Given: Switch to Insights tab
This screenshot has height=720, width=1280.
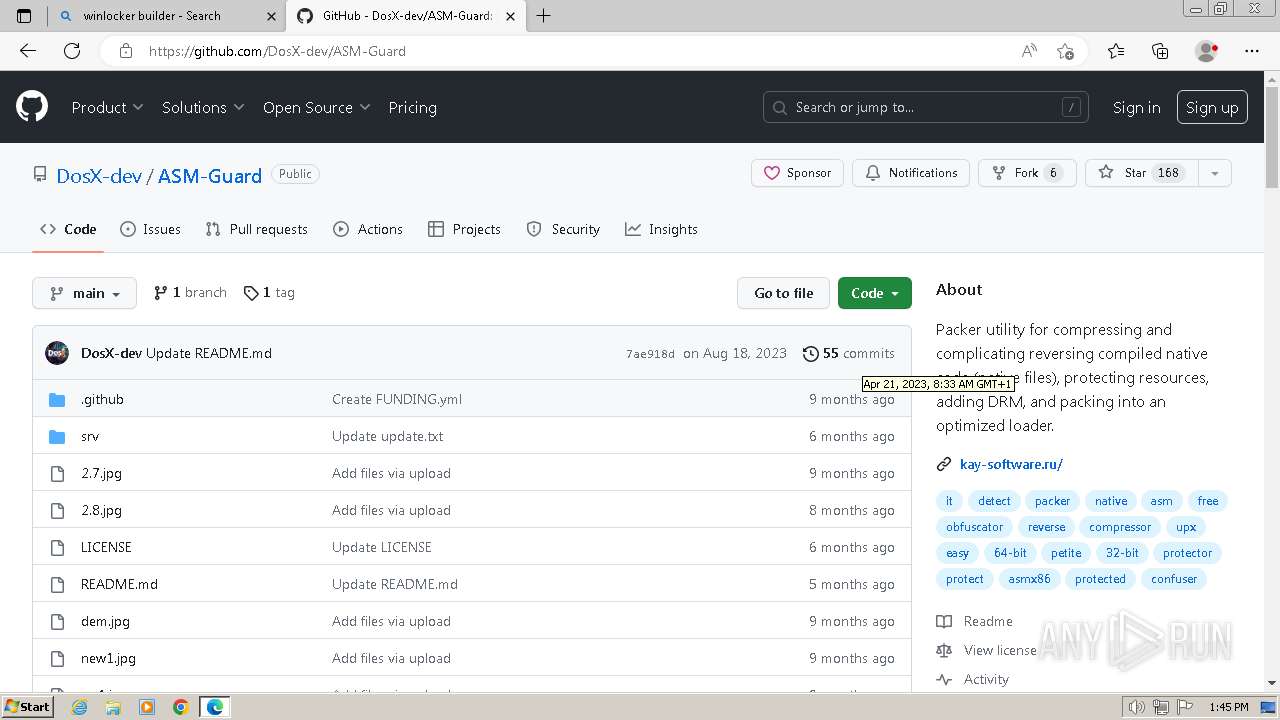Looking at the screenshot, I should pyautogui.click(x=661, y=229).
